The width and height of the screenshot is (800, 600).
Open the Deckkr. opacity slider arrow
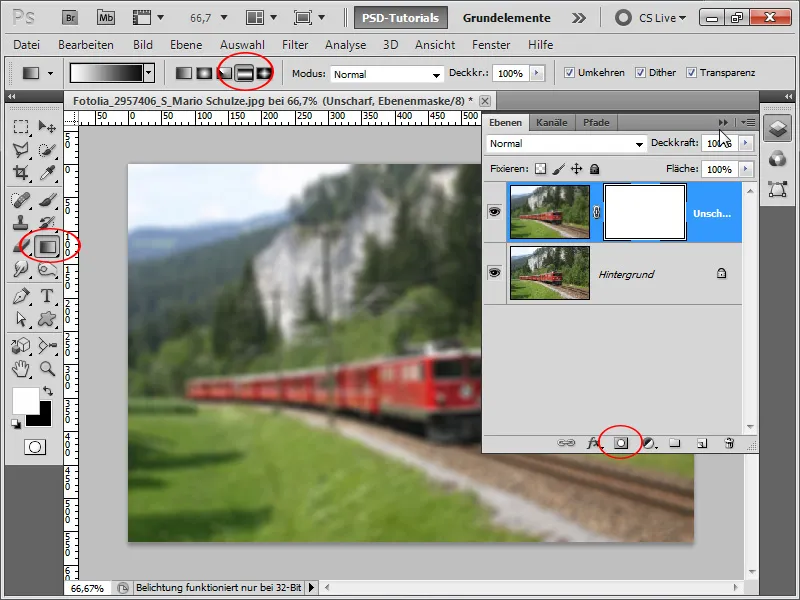click(x=536, y=73)
